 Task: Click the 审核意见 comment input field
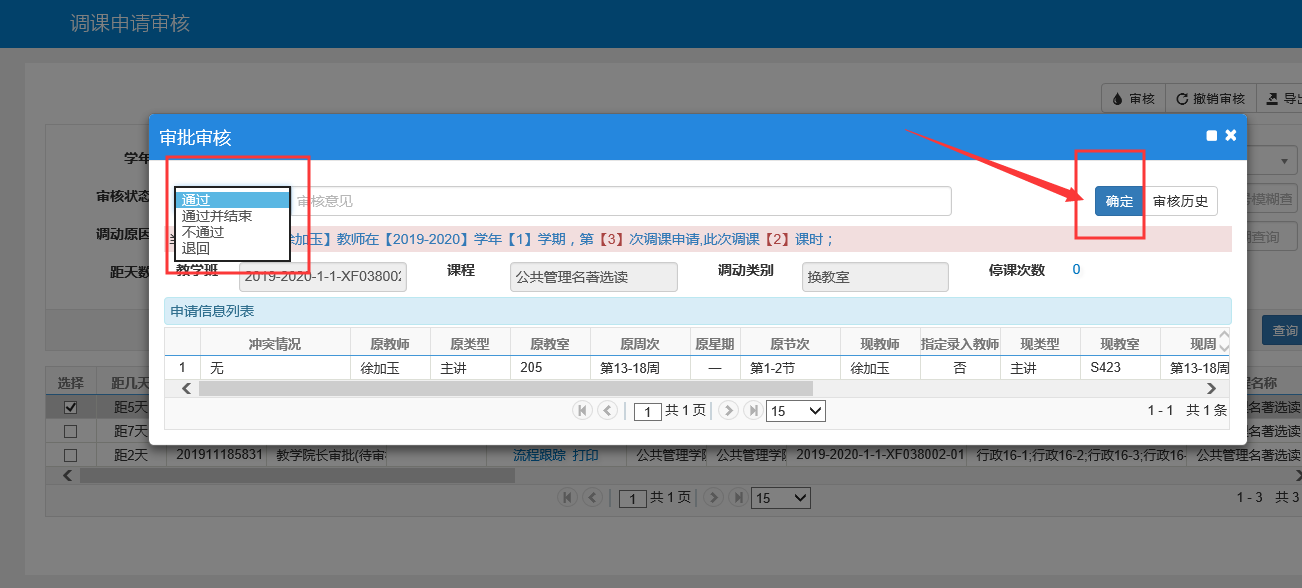[620, 201]
